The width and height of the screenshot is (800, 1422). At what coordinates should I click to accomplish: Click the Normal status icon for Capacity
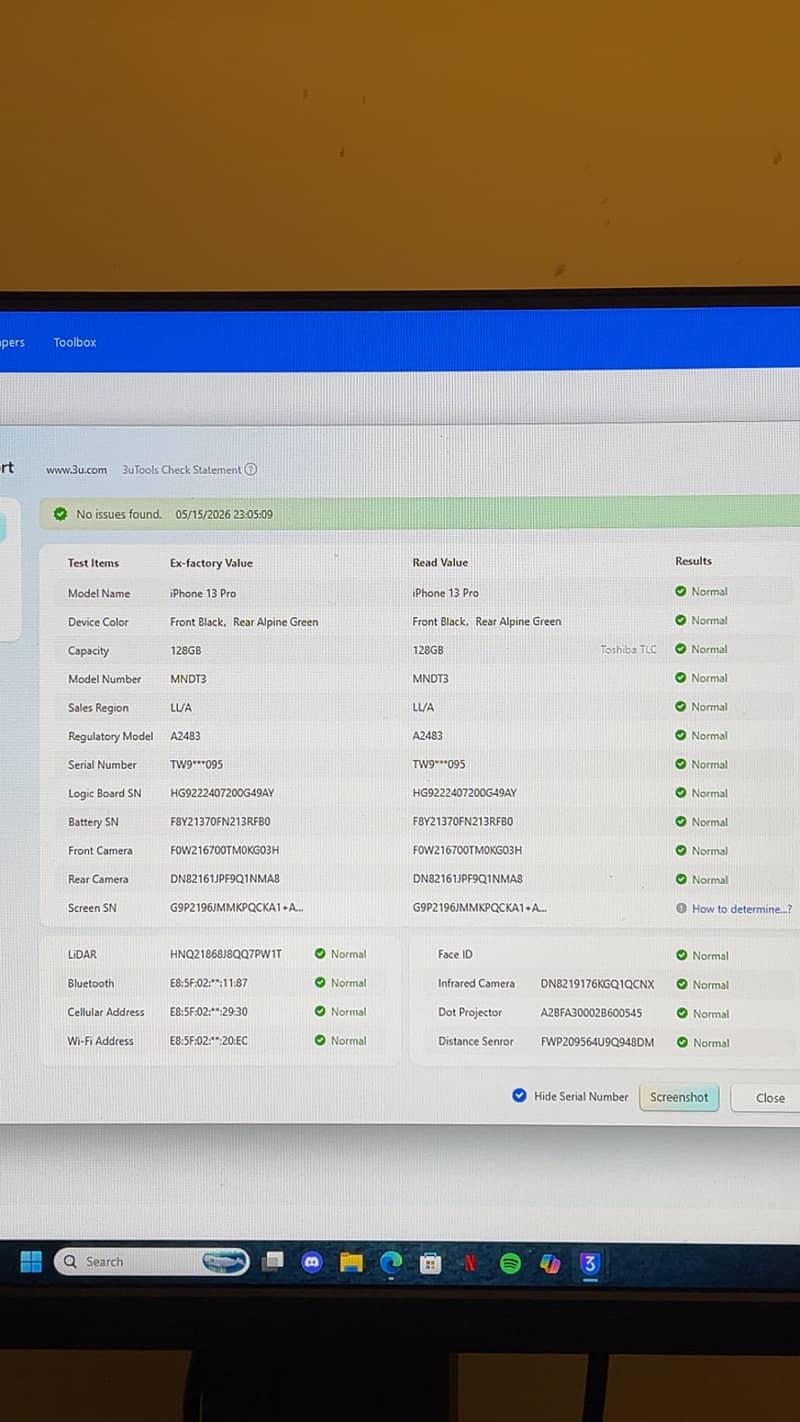[x=681, y=649]
